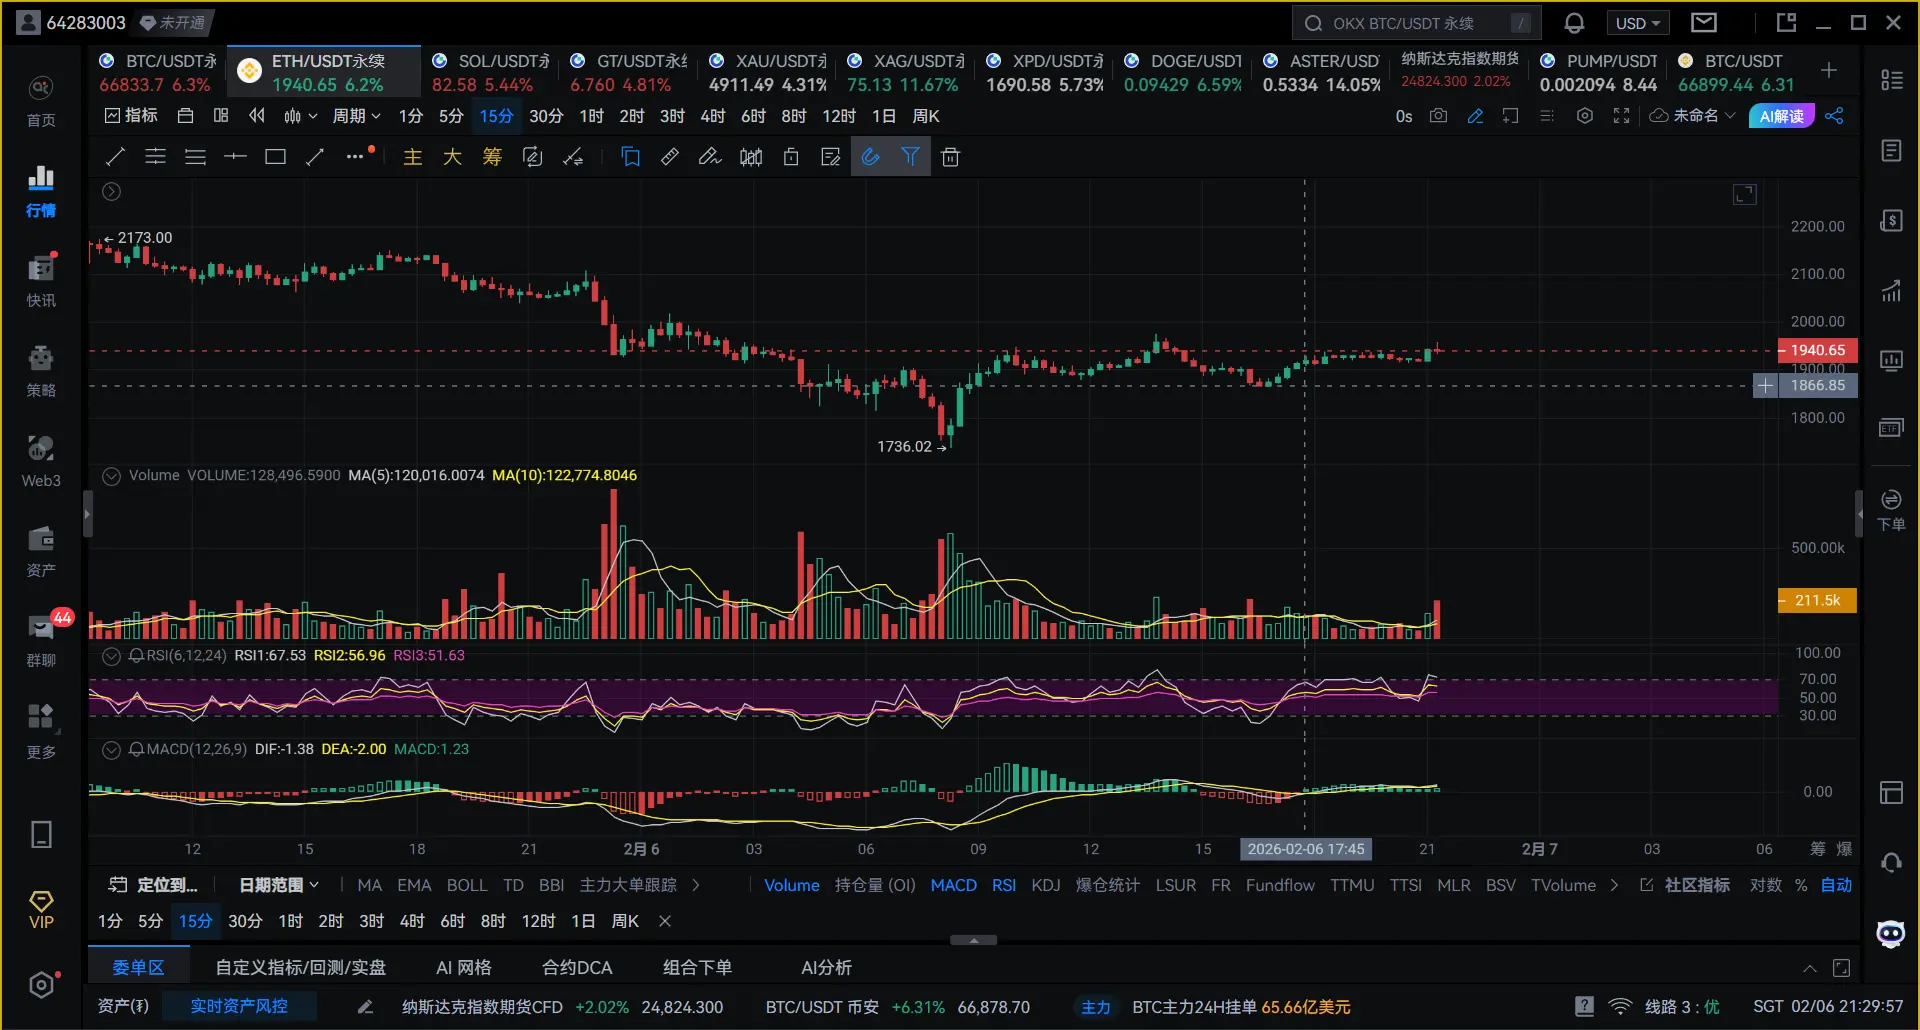The image size is (1920, 1030).
Task: Click the AI解读 button
Action: click(x=1782, y=116)
